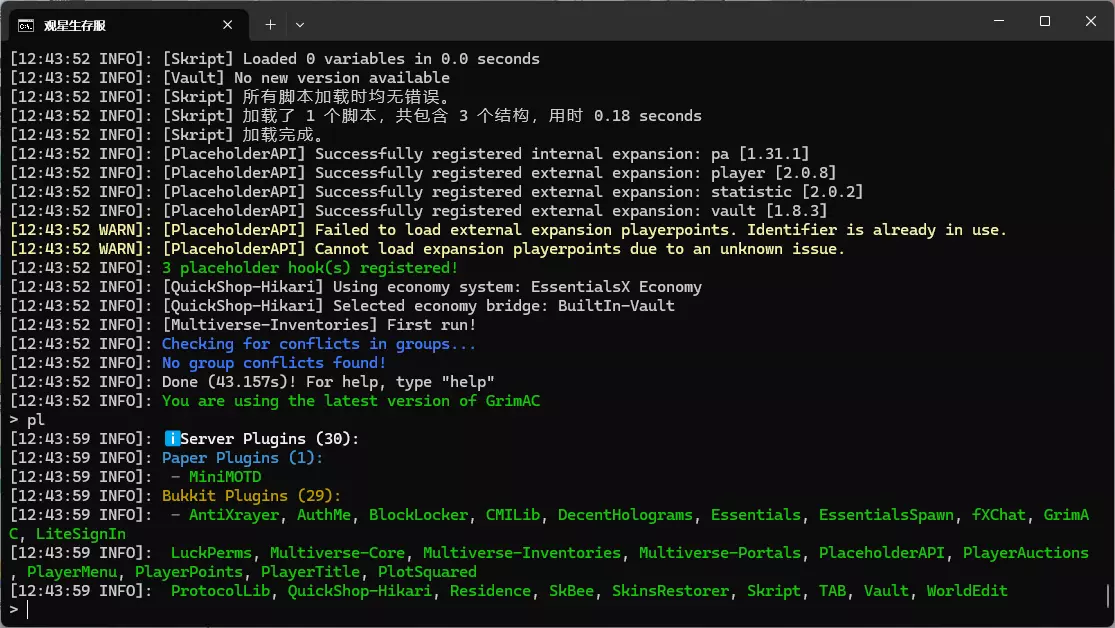Click the "Checking for conflicts in groups..." message
The height and width of the screenshot is (628, 1115).
319,344
